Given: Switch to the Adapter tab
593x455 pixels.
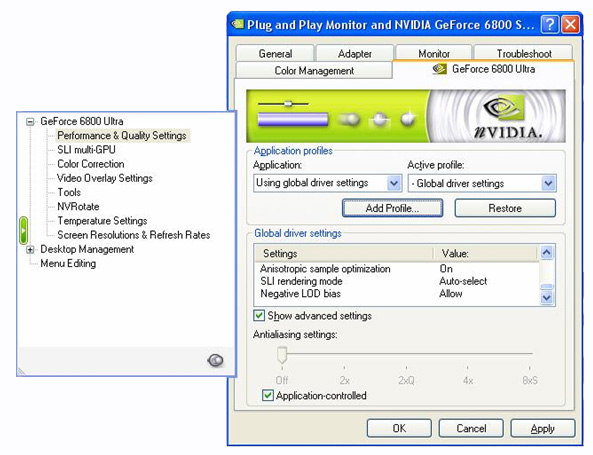Looking at the screenshot, I should click(x=355, y=54).
